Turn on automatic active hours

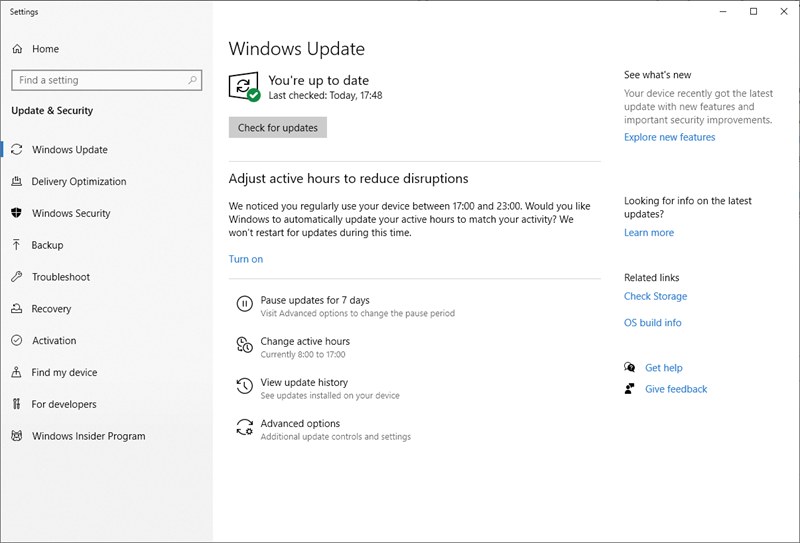(x=246, y=259)
